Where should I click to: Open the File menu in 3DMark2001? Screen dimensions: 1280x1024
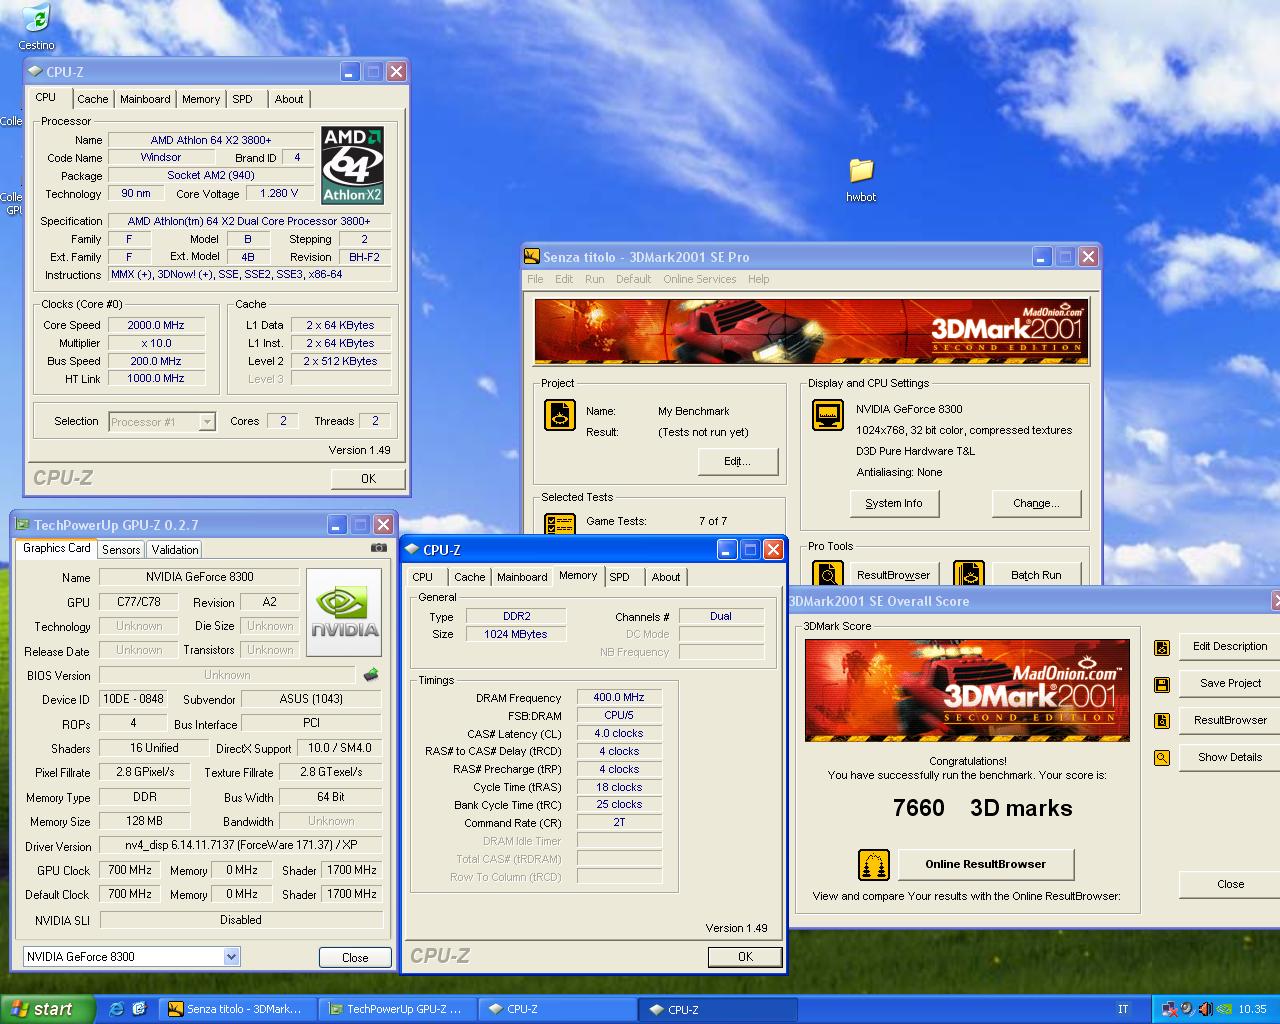[x=535, y=279]
